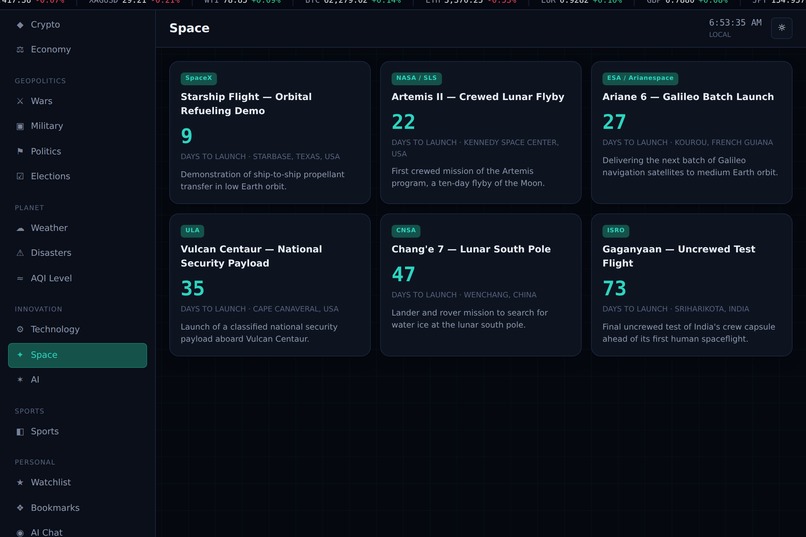Click the ISRO badge on Gaganyaan card
Image resolution: width=806 pixels, height=537 pixels.
pos(615,230)
